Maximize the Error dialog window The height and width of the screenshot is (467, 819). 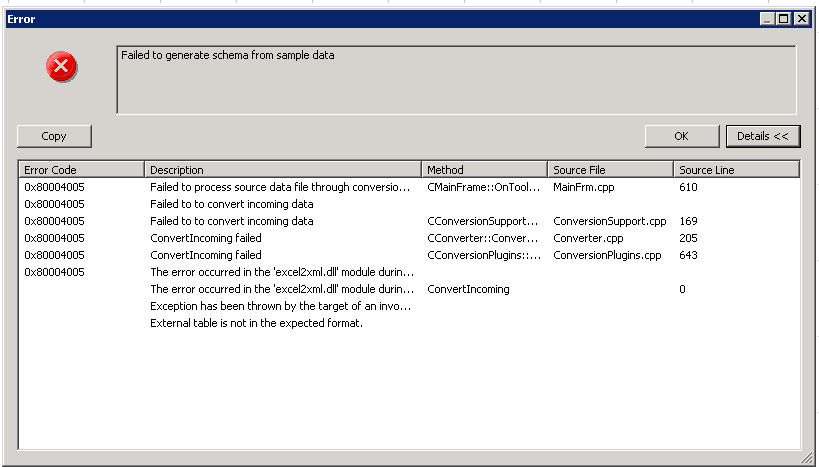[783, 19]
